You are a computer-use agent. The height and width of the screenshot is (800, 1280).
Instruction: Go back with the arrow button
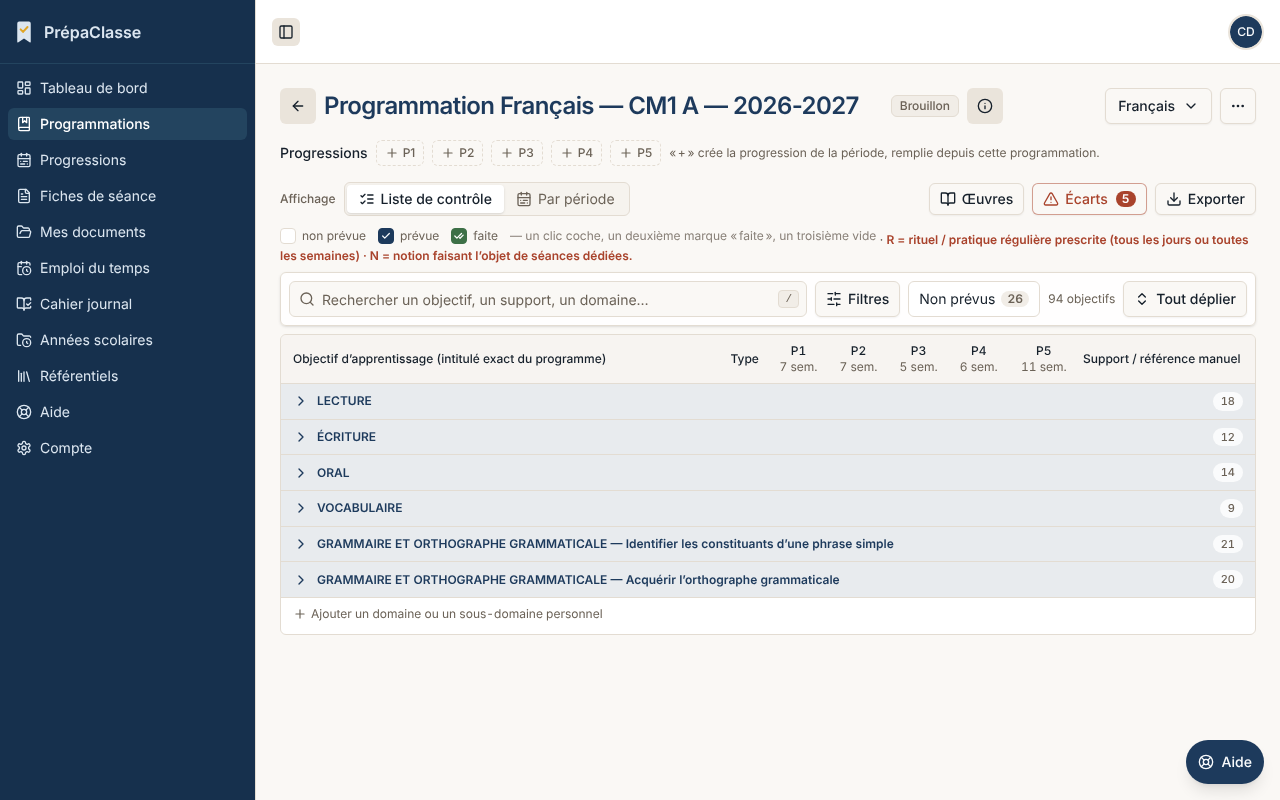click(298, 106)
